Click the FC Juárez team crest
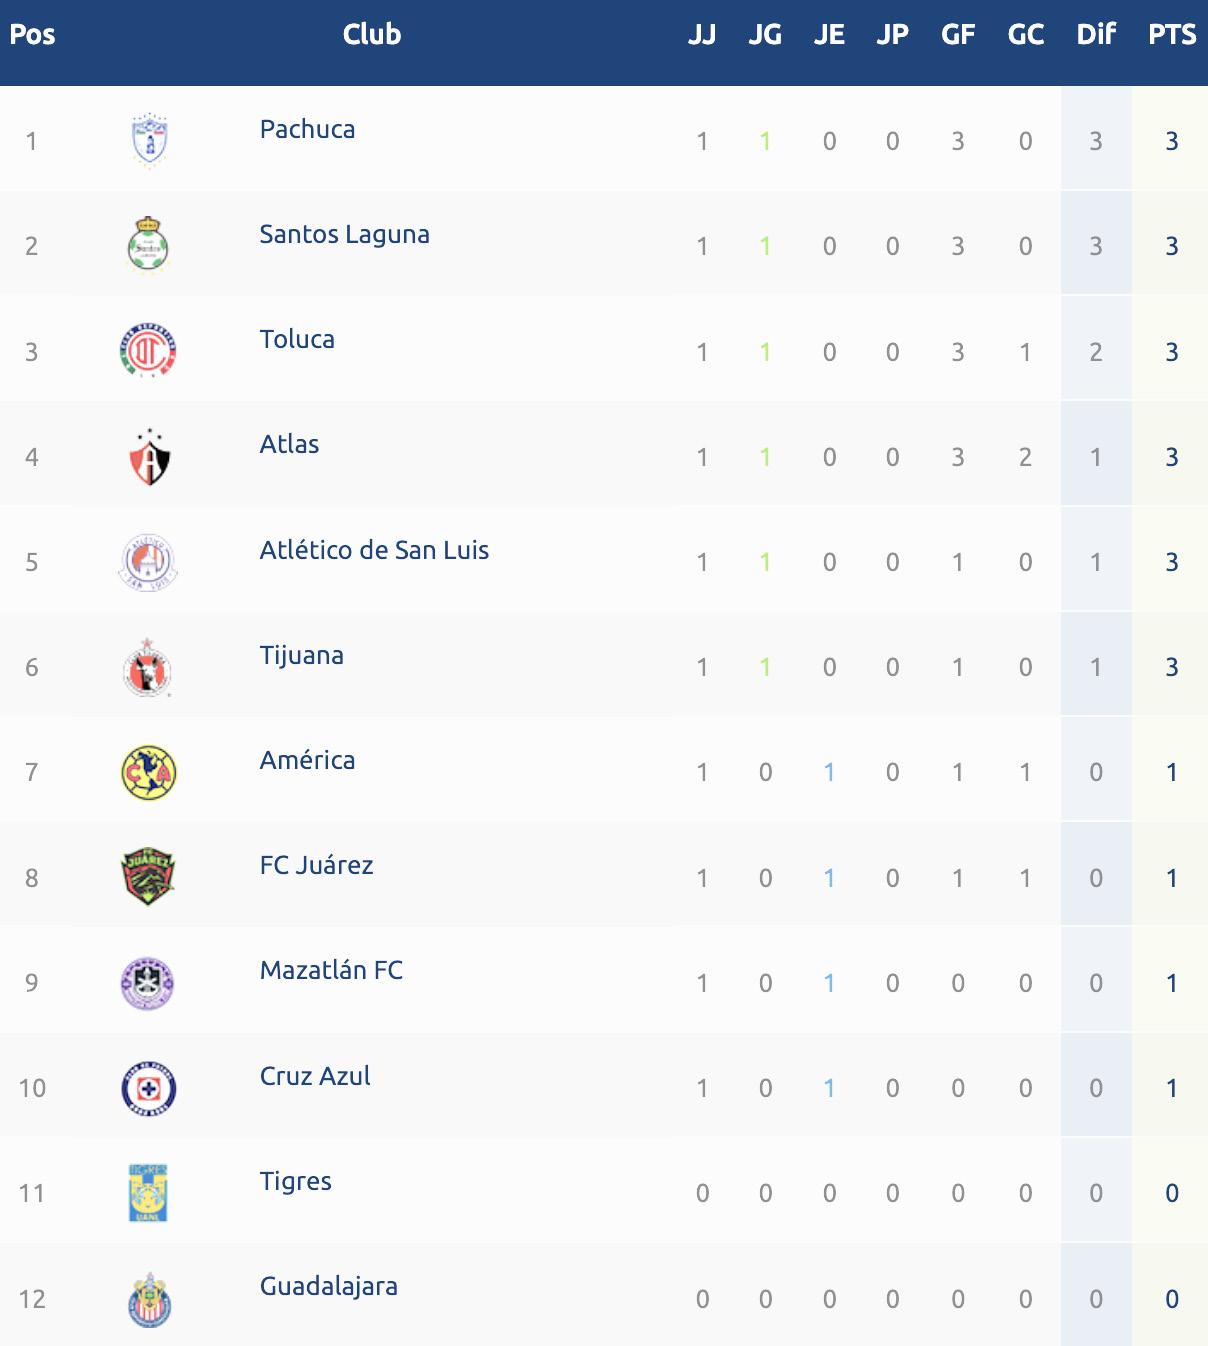Screen dimensions: 1208x1346 tap(149, 877)
